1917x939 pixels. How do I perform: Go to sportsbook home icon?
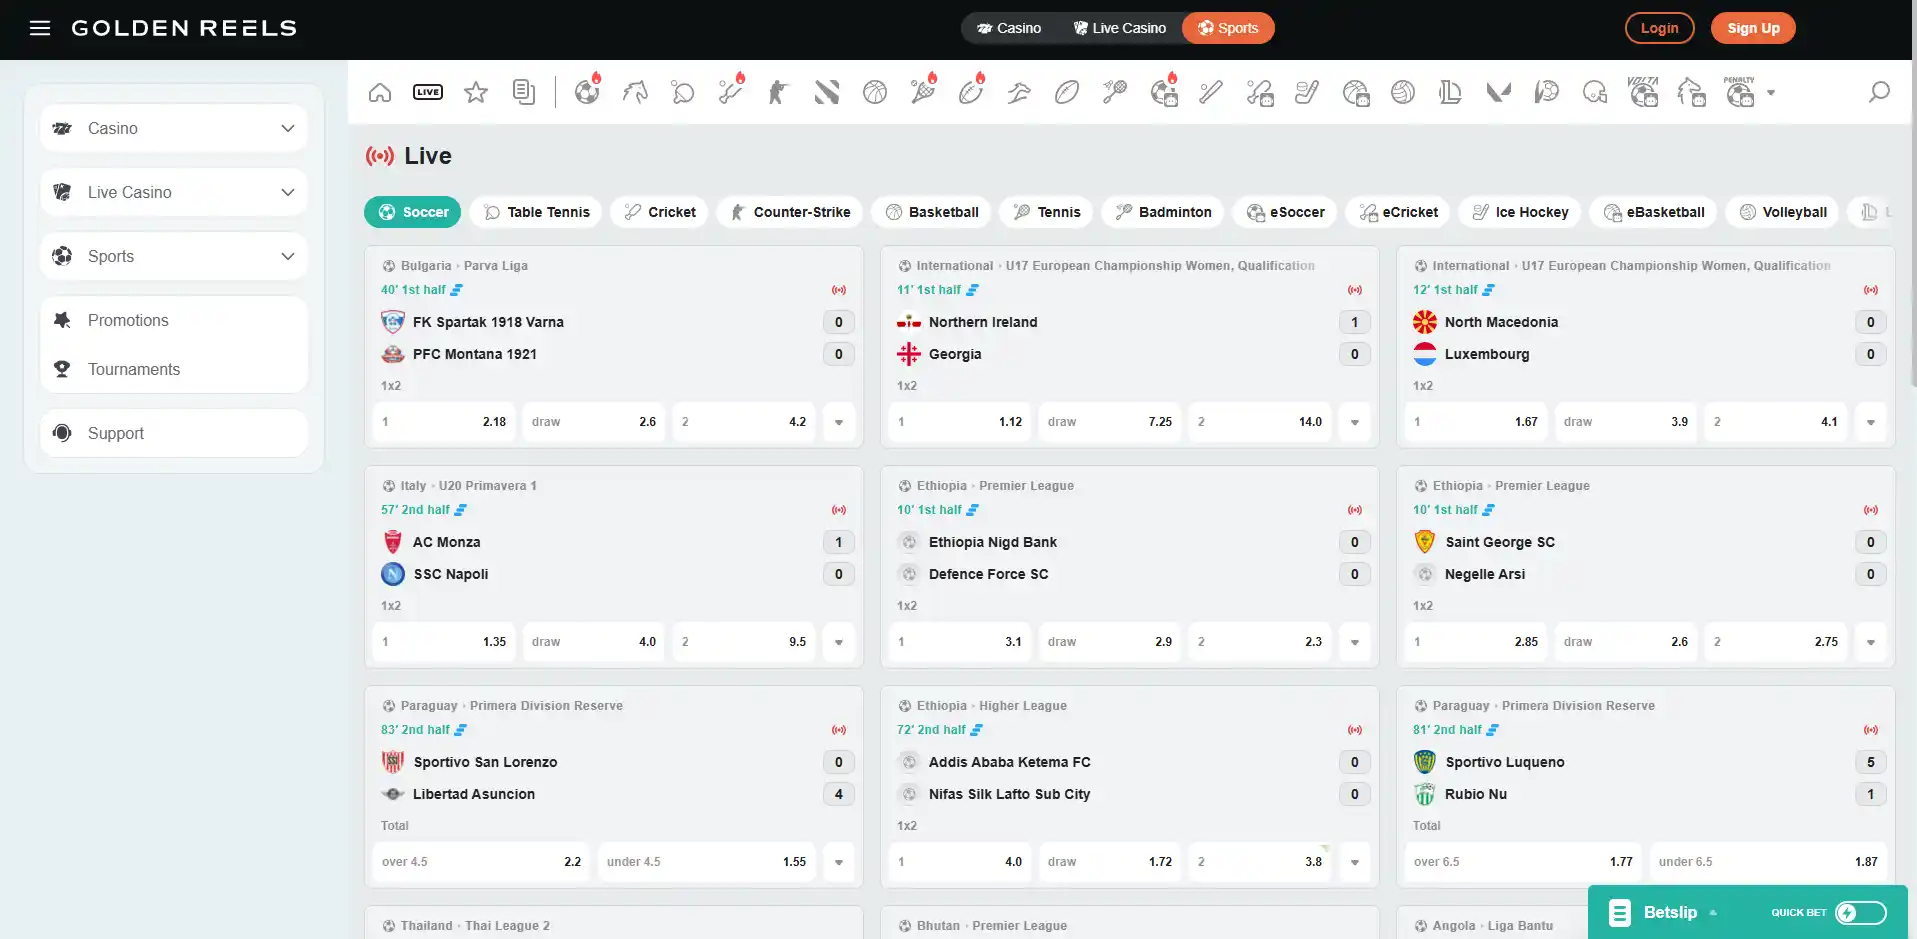click(x=380, y=93)
